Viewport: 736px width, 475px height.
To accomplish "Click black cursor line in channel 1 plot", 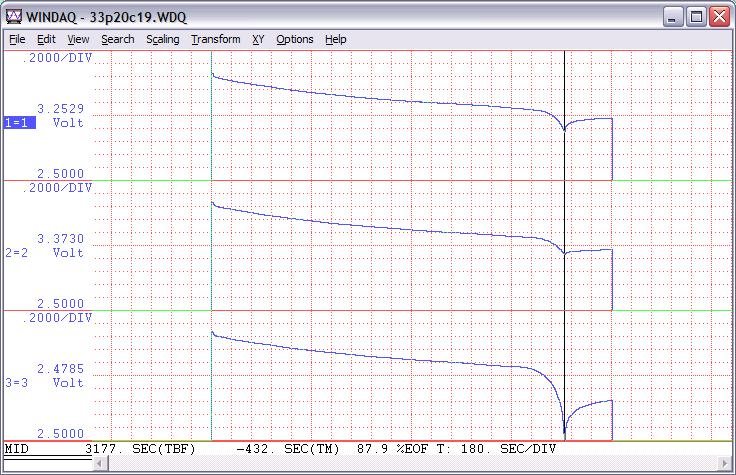I will [564, 115].
